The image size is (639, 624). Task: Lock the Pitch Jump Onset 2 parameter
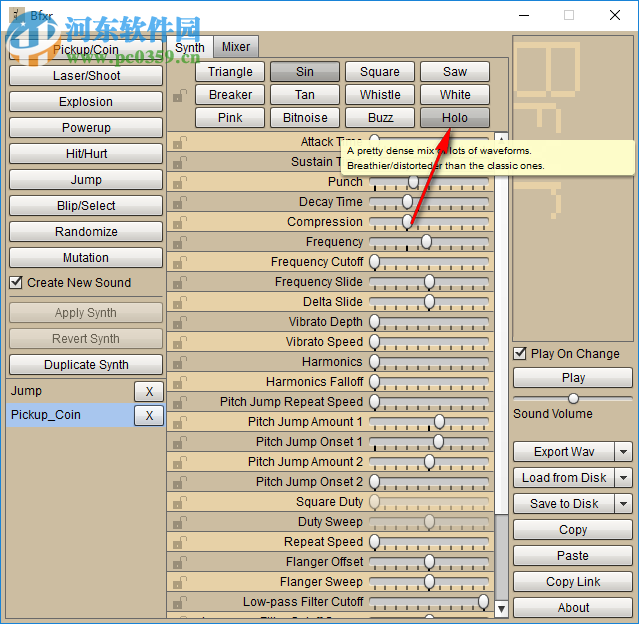(179, 482)
